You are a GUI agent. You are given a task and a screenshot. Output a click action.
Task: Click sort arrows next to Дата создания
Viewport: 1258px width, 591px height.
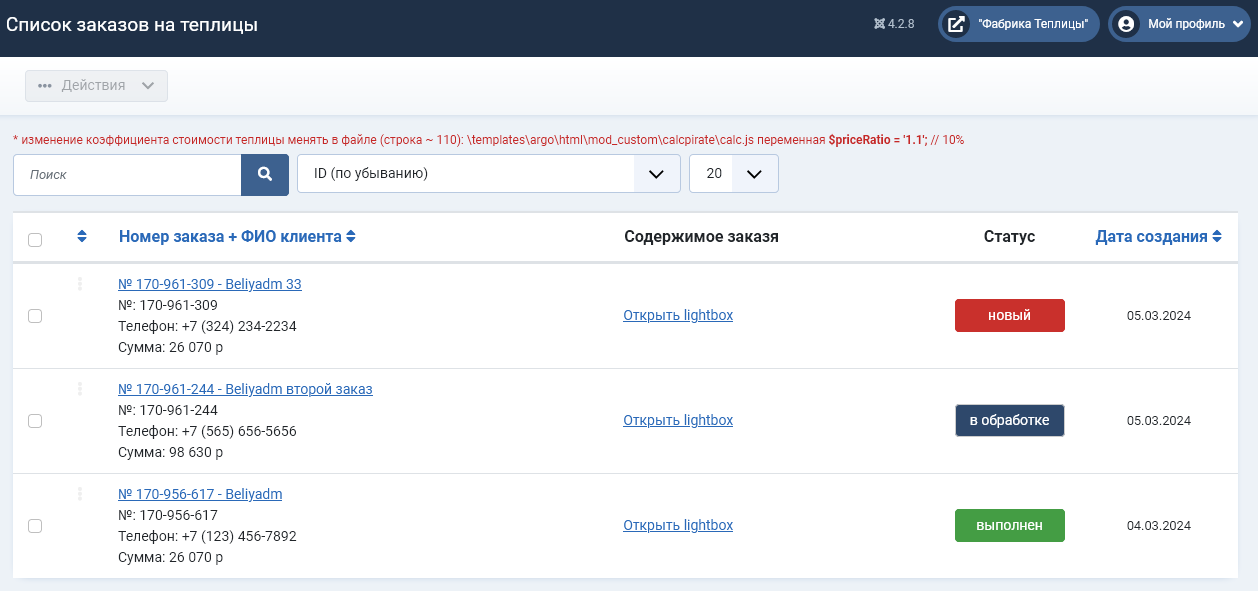[1217, 237]
